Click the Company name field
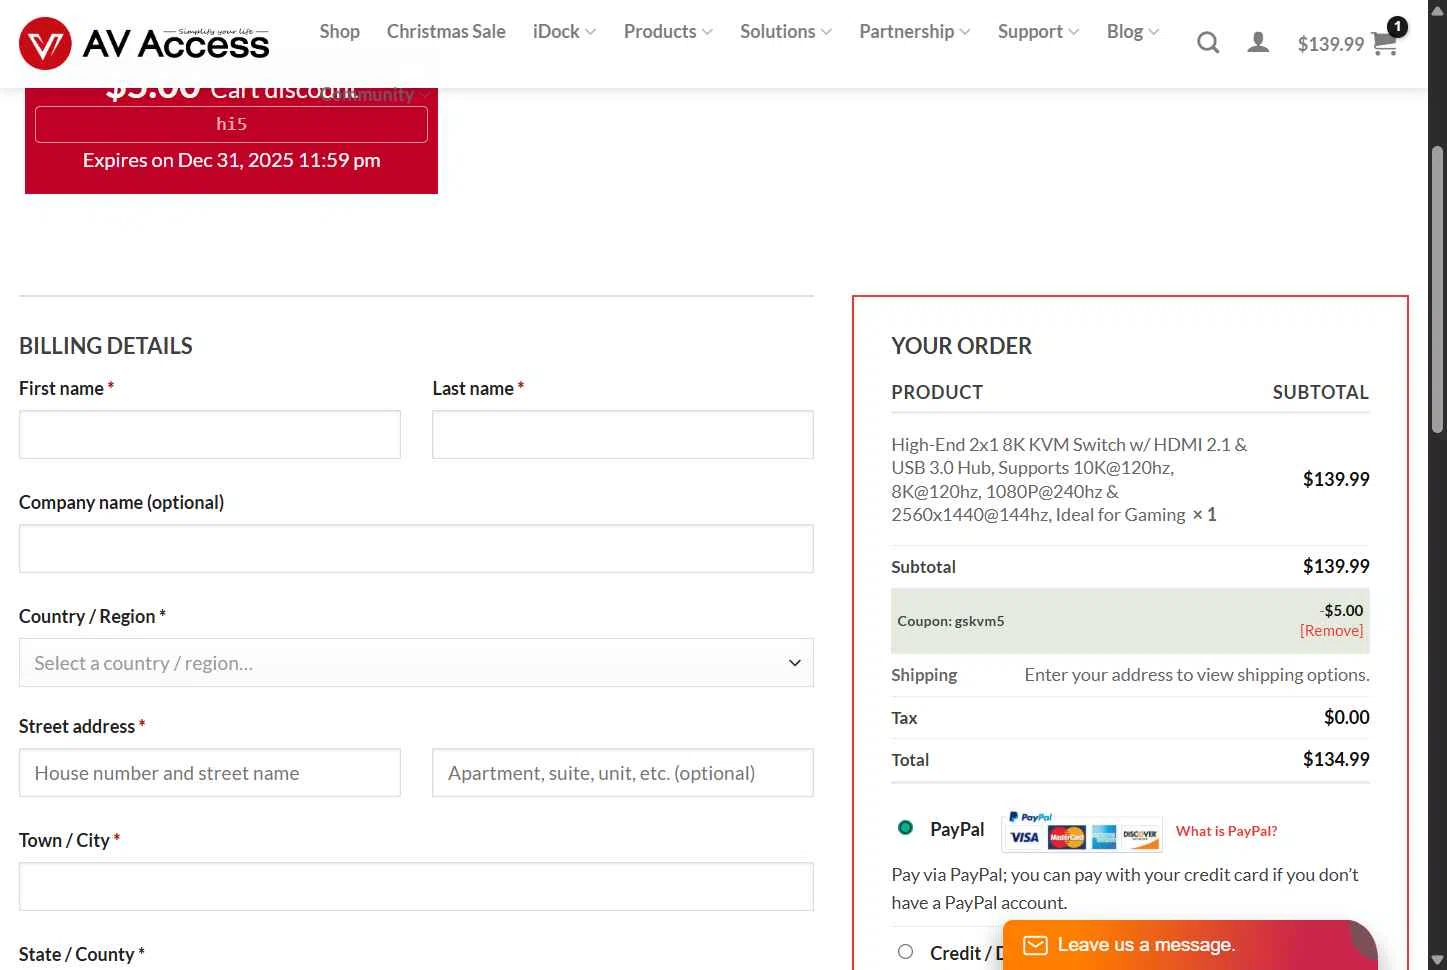 coord(416,549)
